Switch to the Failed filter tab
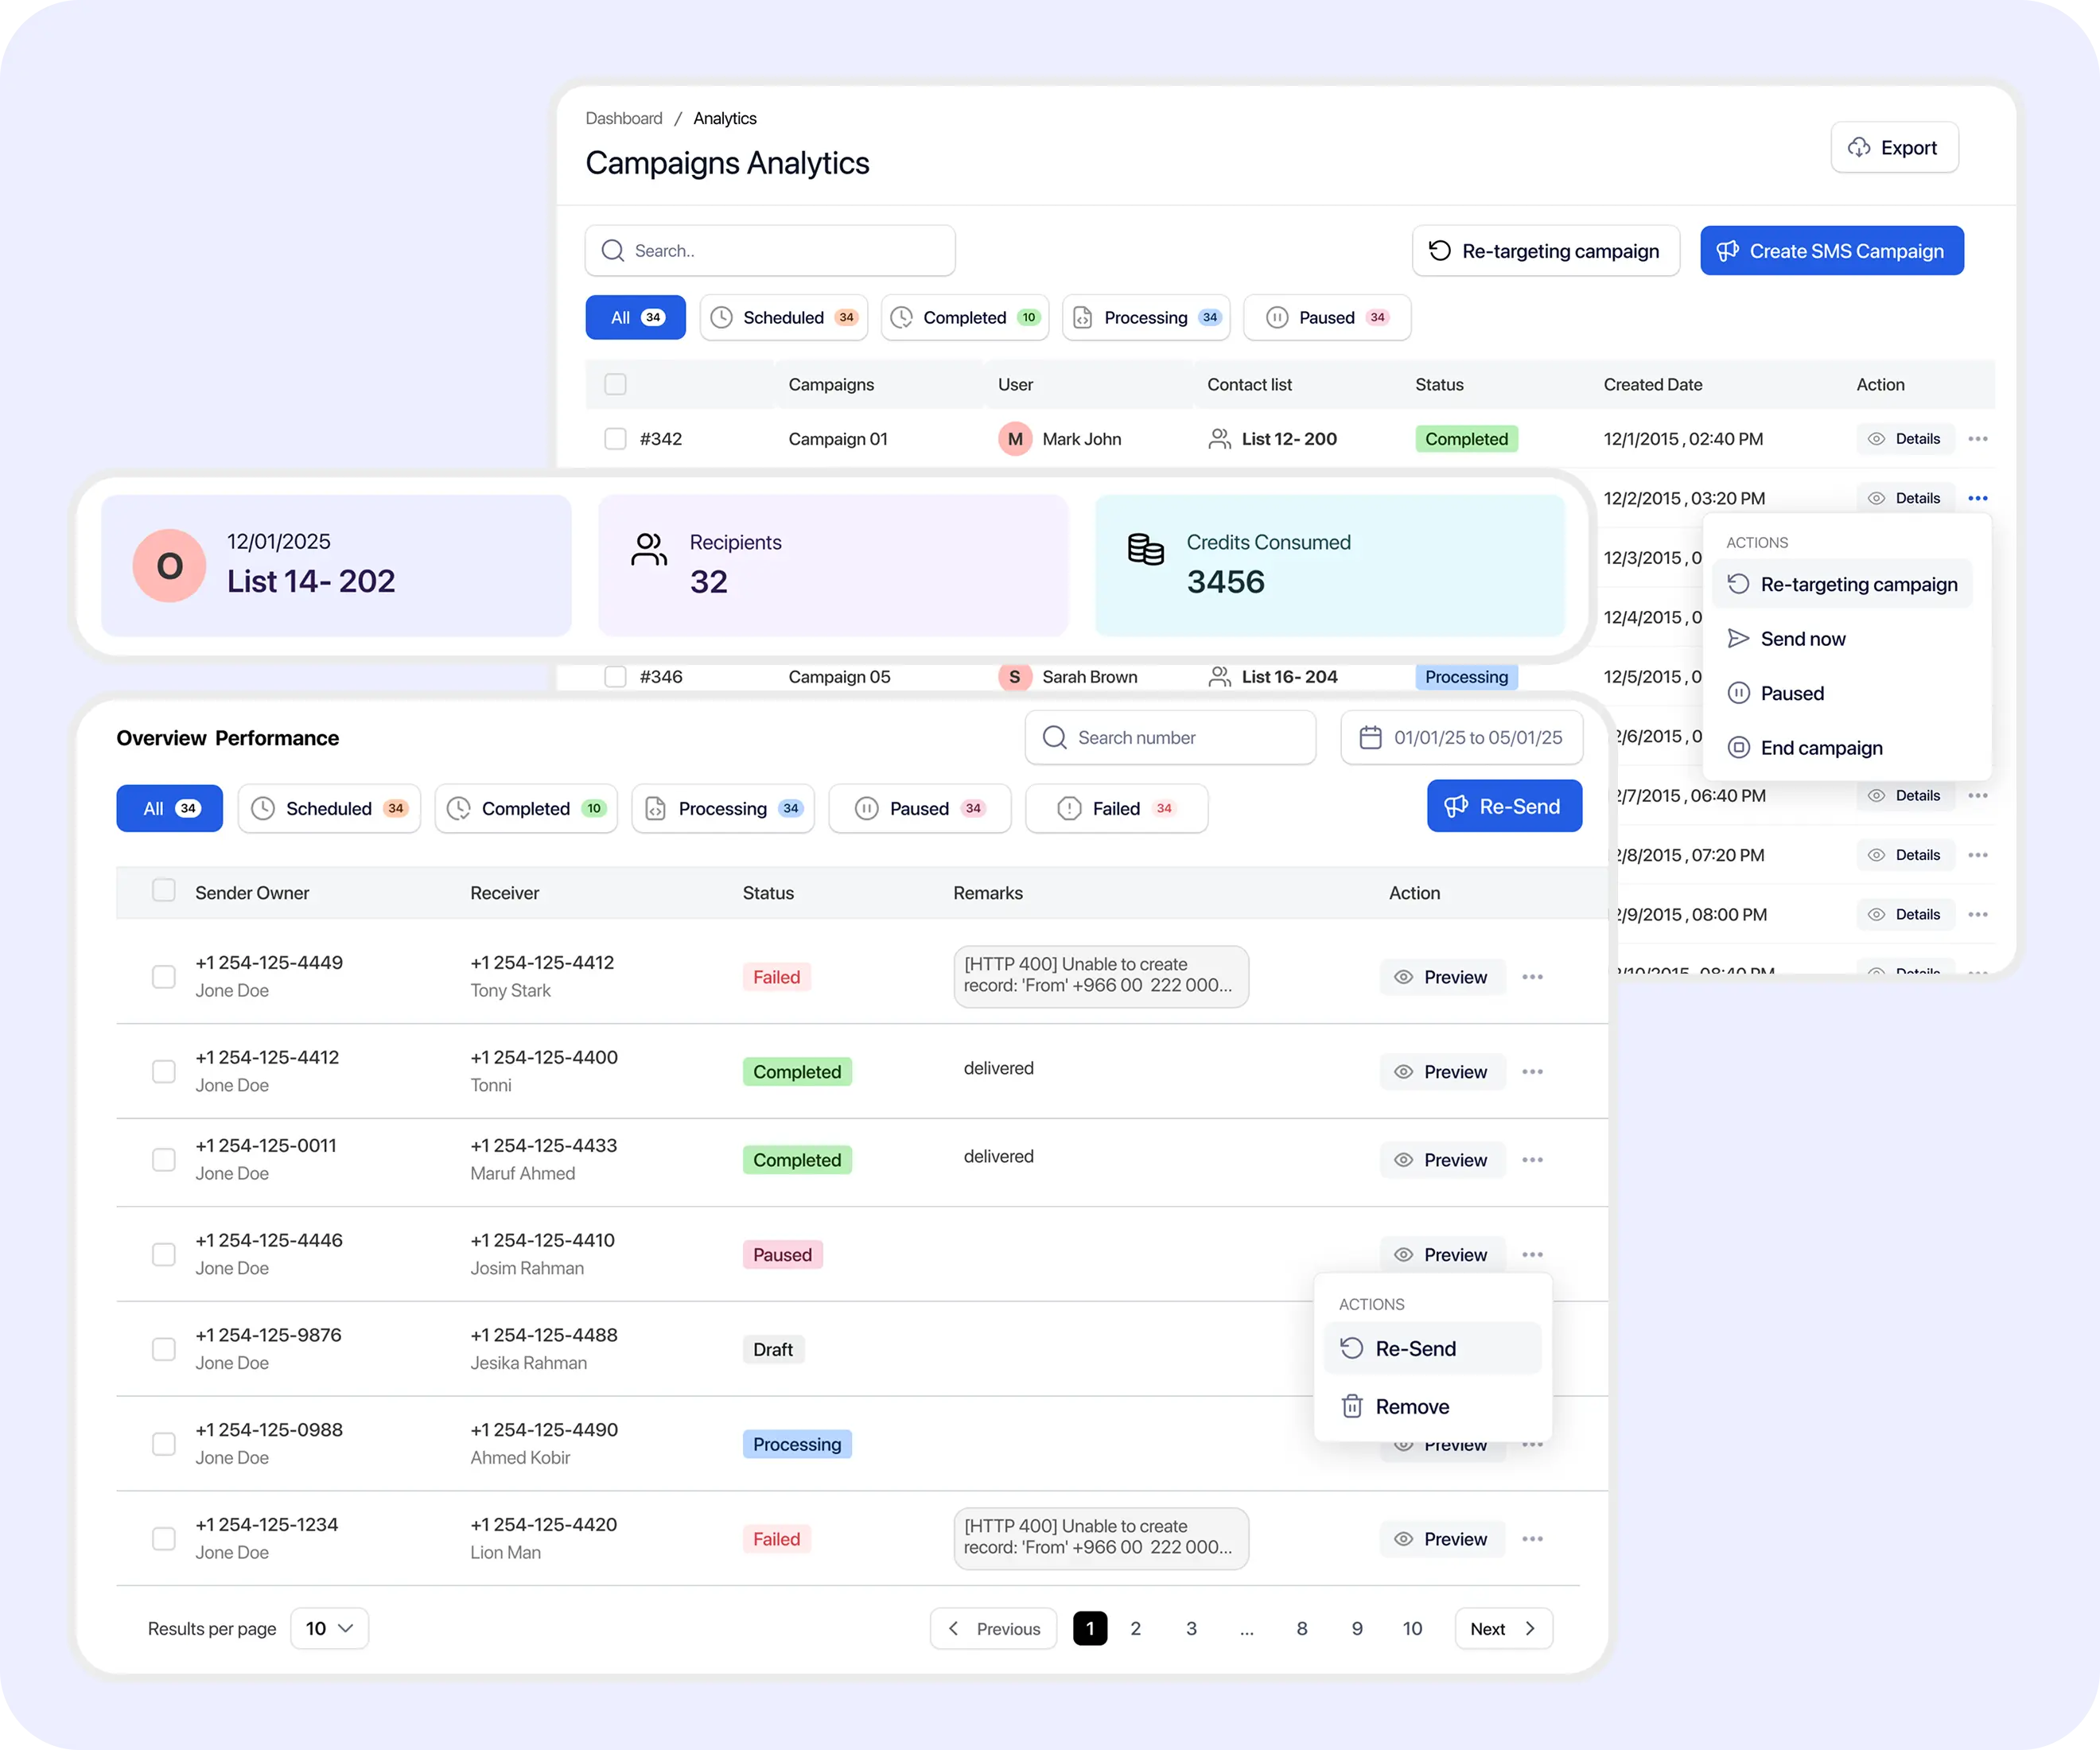Viewport: 2100px width, 1750px height. (x=1116, y=809)
